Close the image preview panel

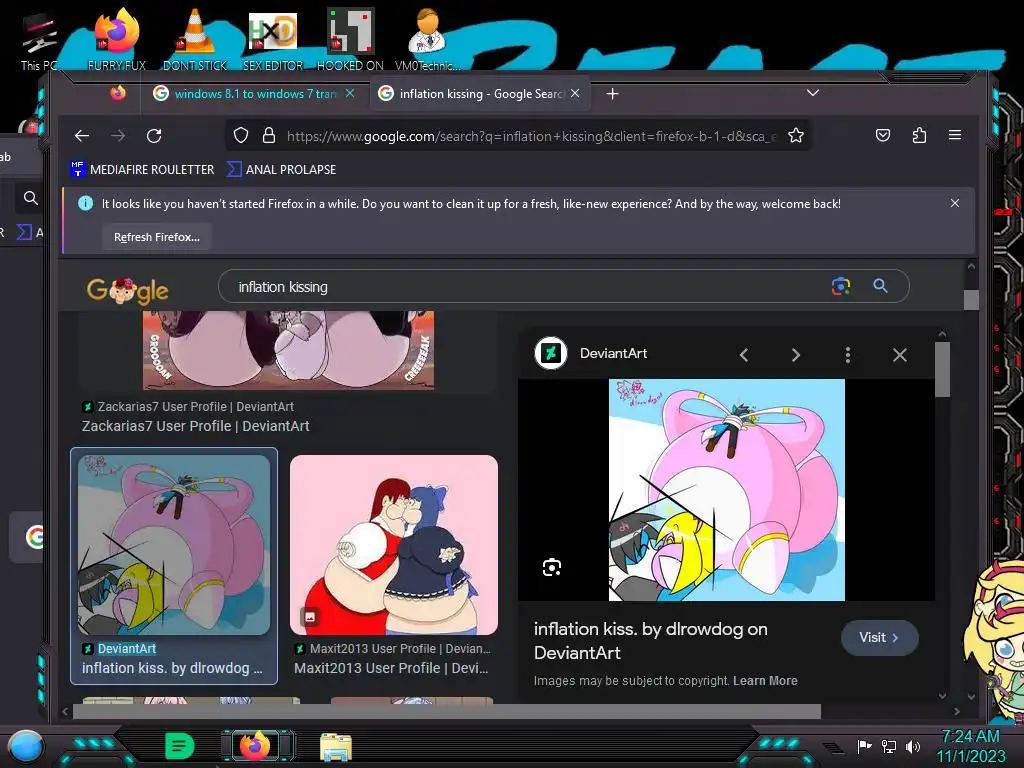(x=900, y=355)
